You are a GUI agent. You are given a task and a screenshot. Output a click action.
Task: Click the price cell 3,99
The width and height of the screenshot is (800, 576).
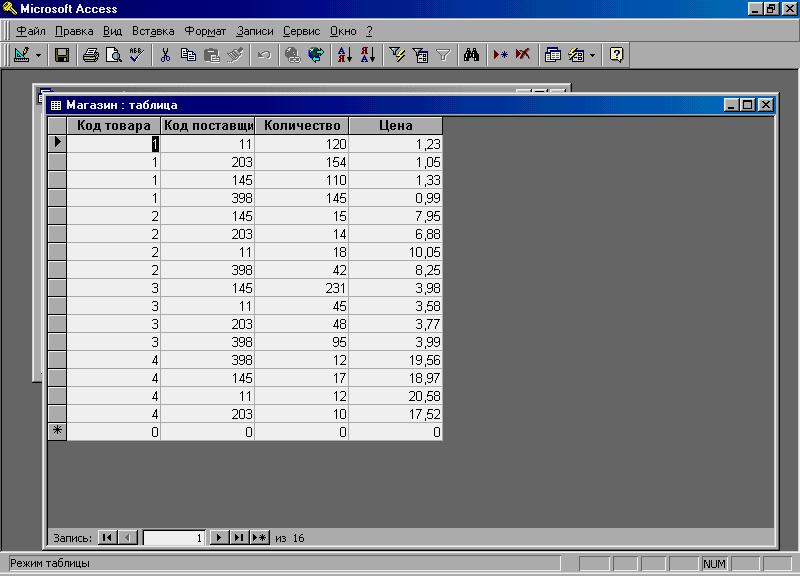coord(395,342)
